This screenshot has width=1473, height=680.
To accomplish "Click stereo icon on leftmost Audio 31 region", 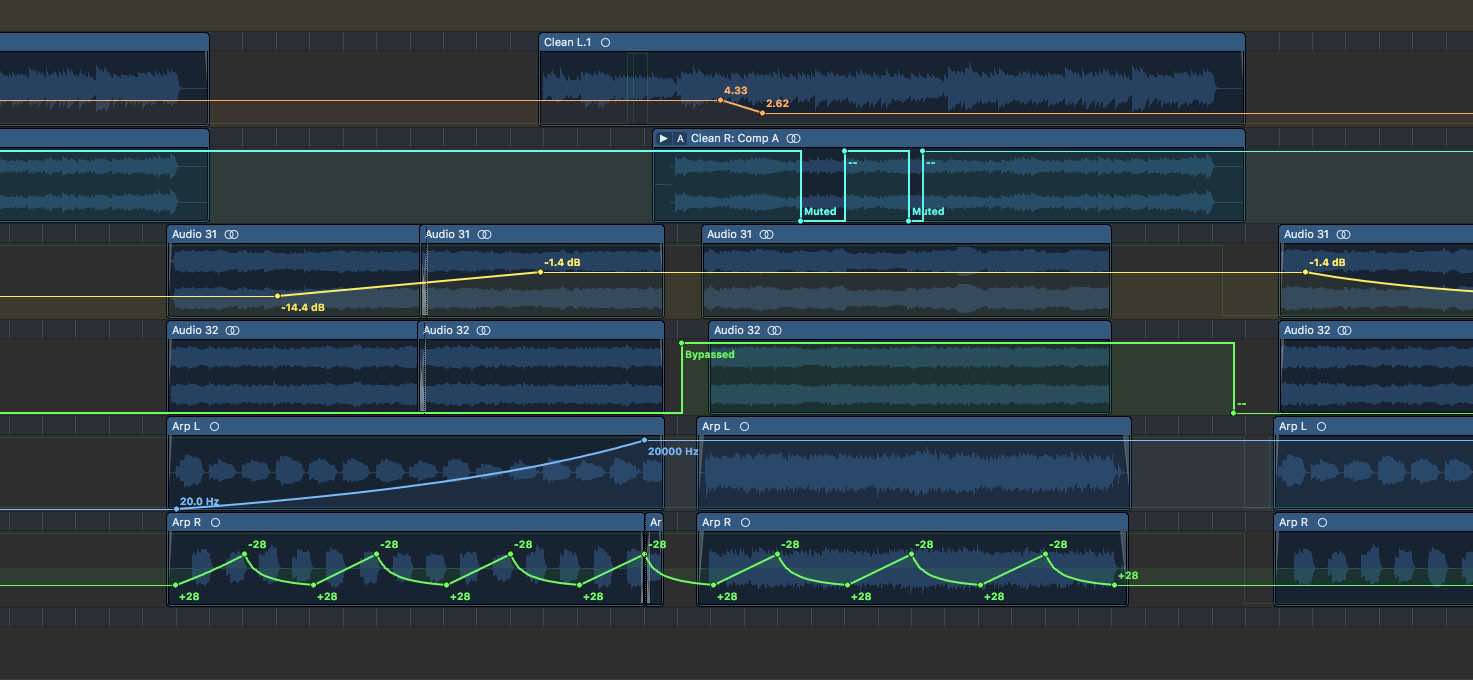I will (232, 234).
